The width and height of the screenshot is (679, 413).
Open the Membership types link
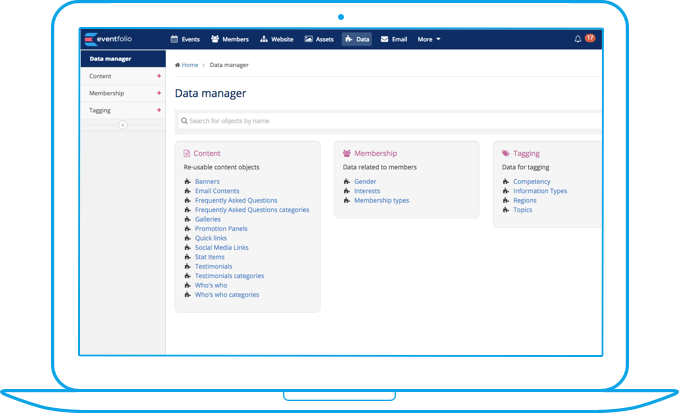coord(382,200)
